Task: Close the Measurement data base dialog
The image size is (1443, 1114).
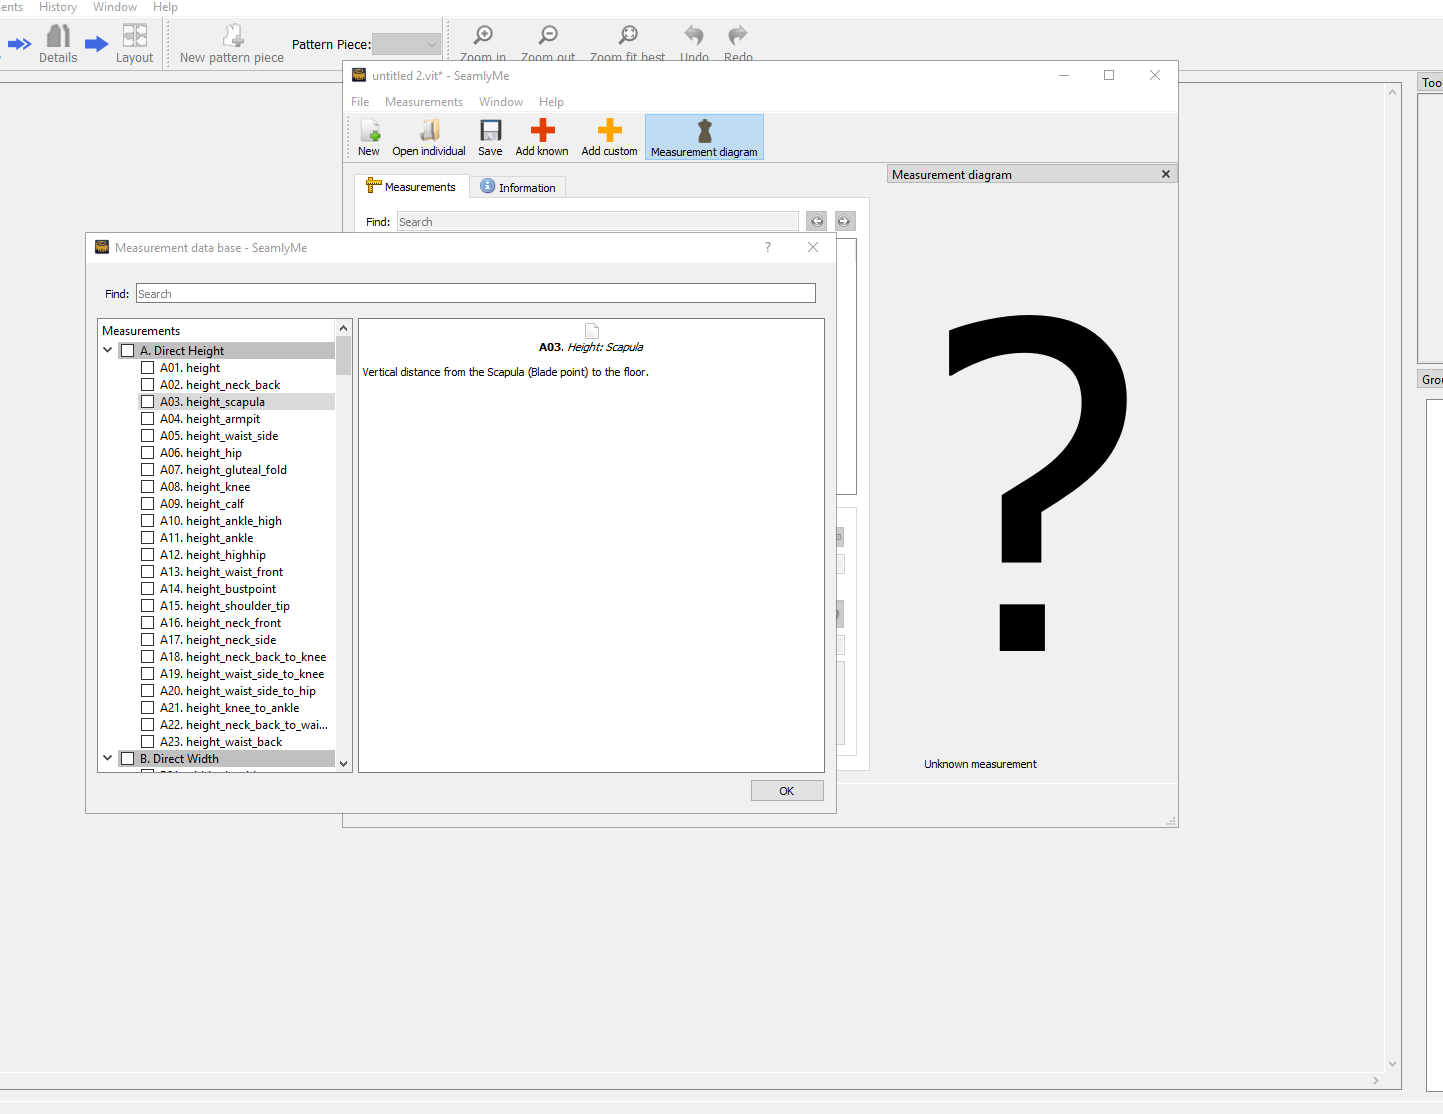Action: (x=813, y=247)
